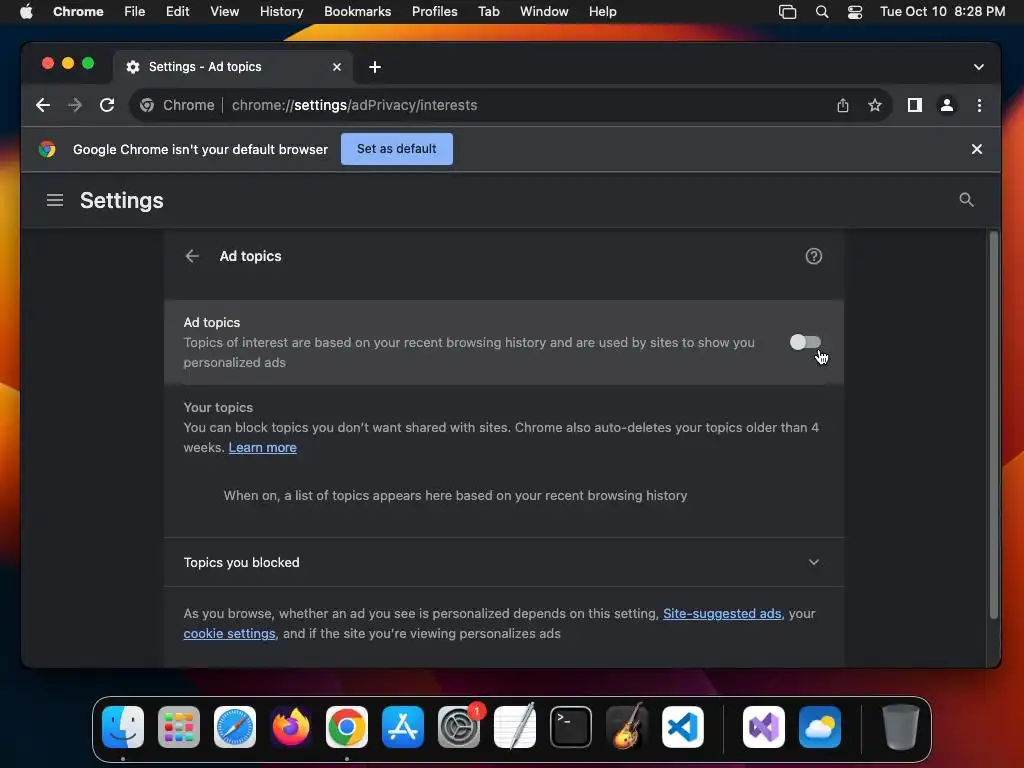Open the Chrome app menu

(78, 11)
